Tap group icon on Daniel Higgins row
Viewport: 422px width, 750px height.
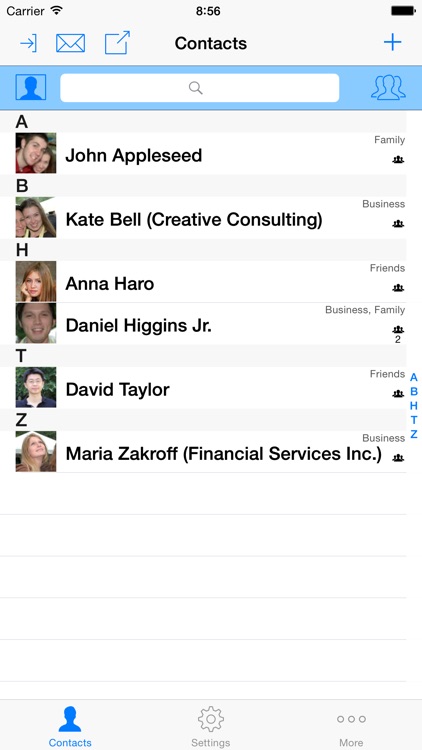[x=398, y=330]
